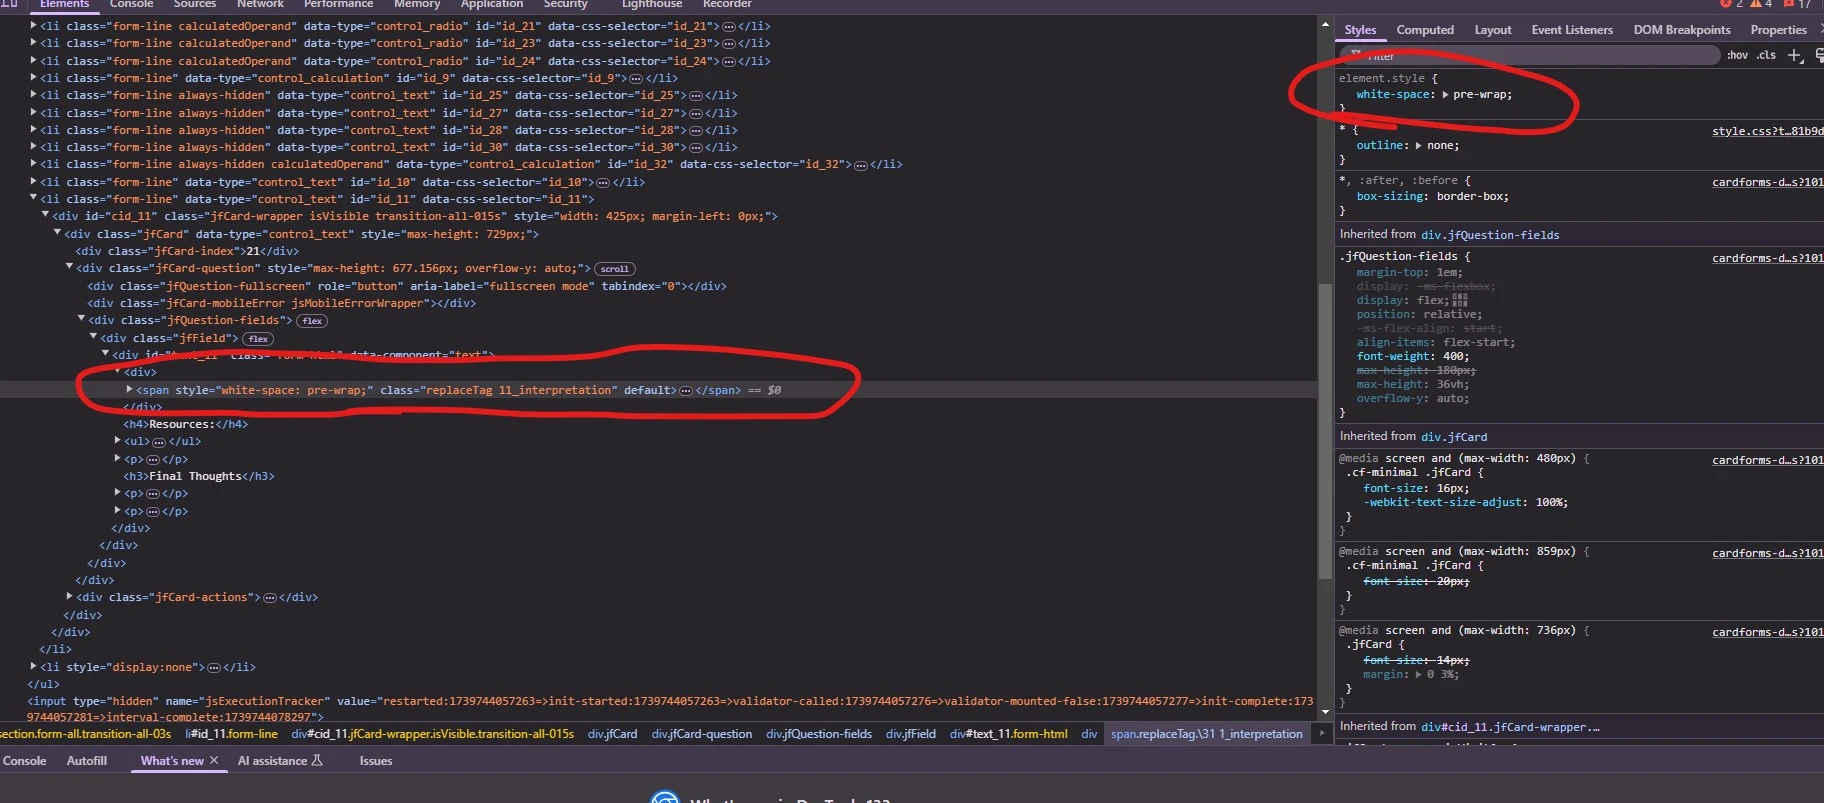Click the scroll badge on jfCard-question div
The image size is (1824, 803).
point(615,269)
